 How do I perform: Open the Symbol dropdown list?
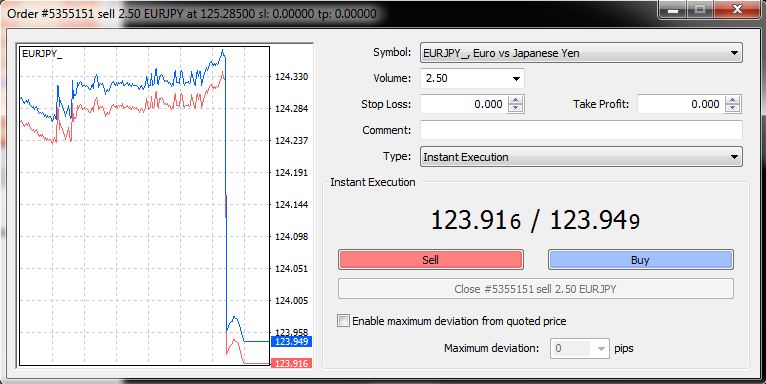point(581,53)
